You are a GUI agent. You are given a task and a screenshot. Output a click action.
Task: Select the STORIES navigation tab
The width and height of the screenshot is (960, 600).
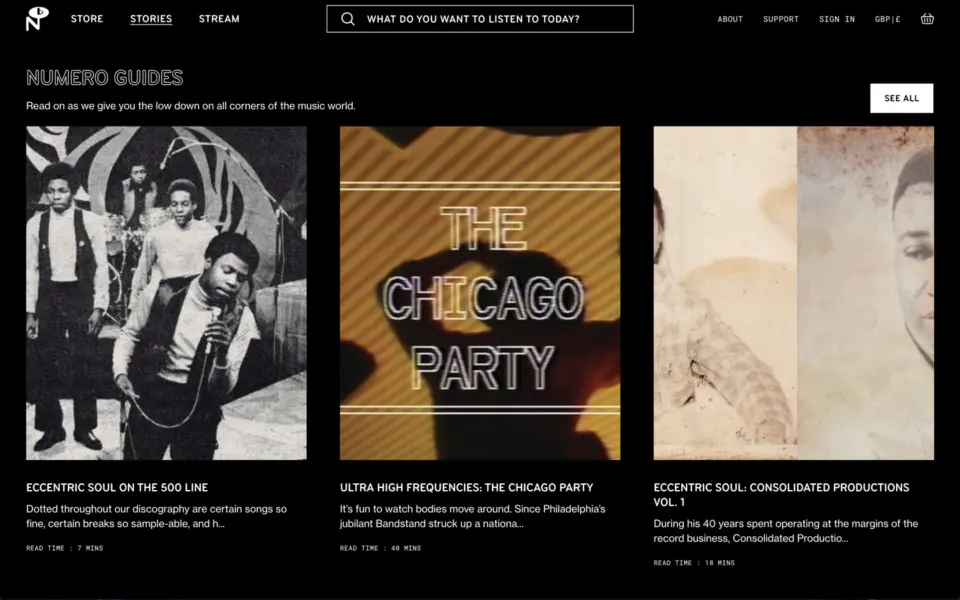(151, 18)
